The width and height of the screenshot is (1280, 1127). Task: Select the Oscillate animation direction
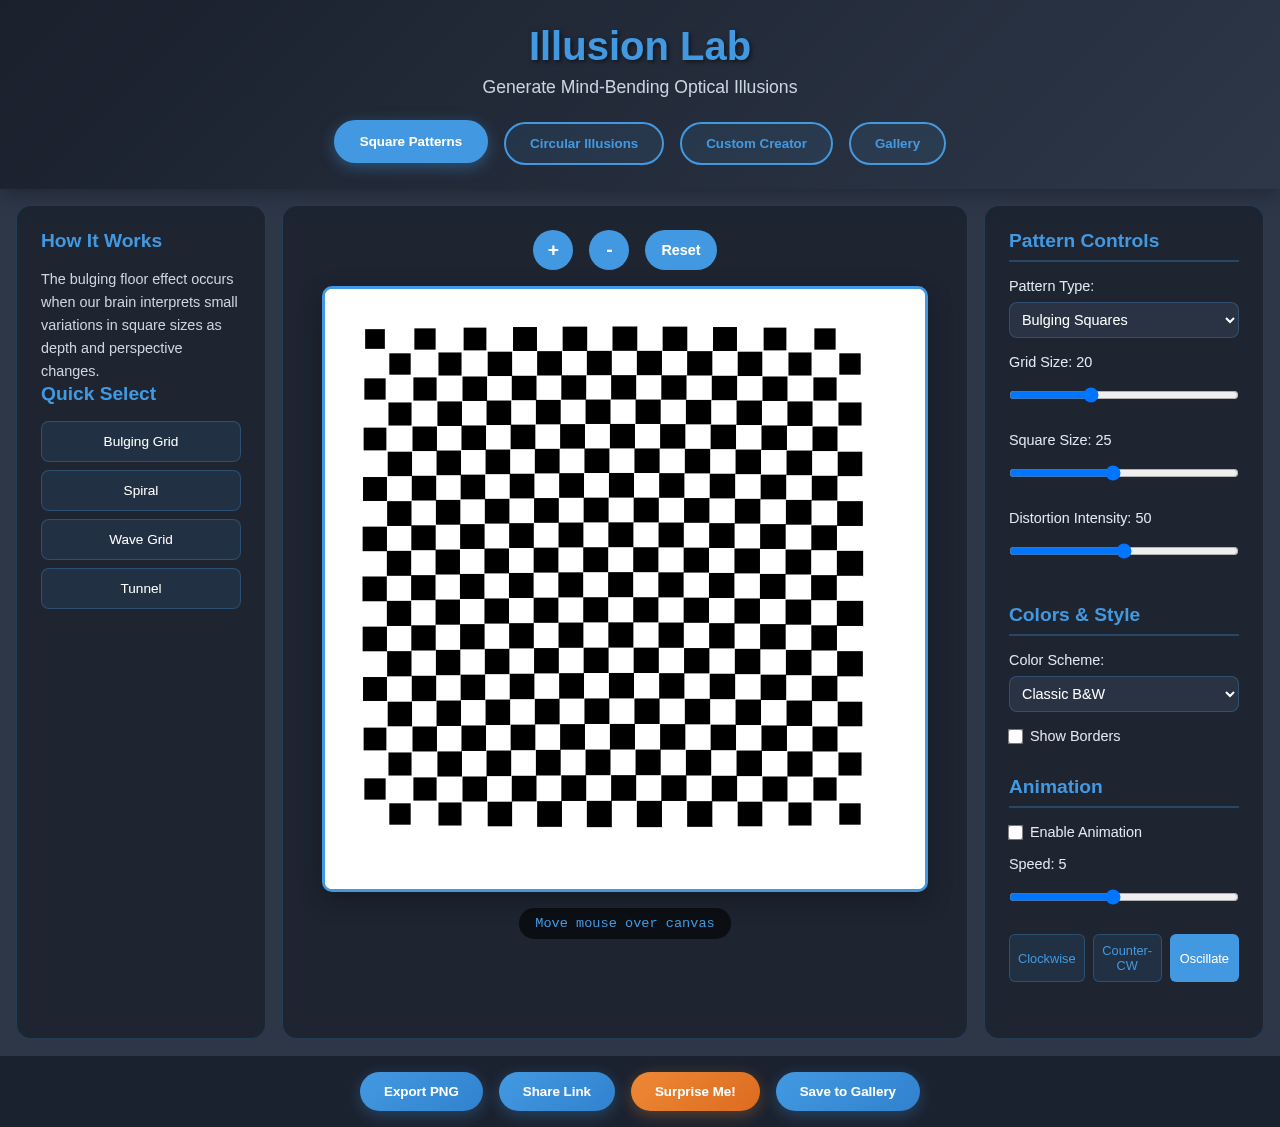point(1204,958)
